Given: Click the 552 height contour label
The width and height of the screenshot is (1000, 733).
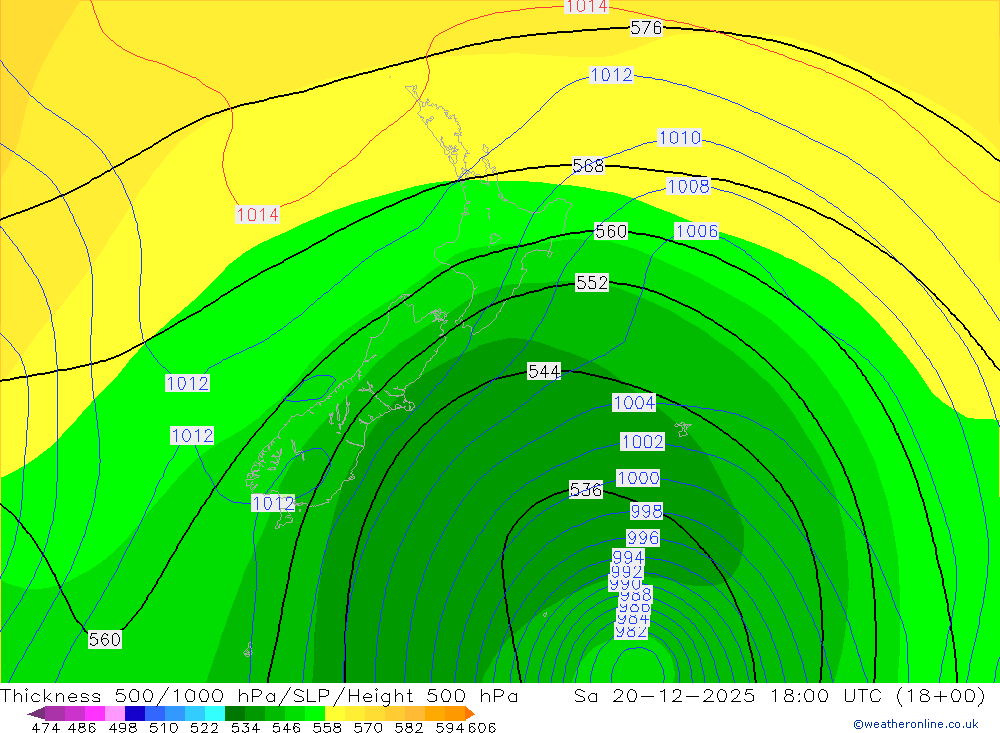Looking at the screenshot, I should pyautogui.click(x=592, y=283).
